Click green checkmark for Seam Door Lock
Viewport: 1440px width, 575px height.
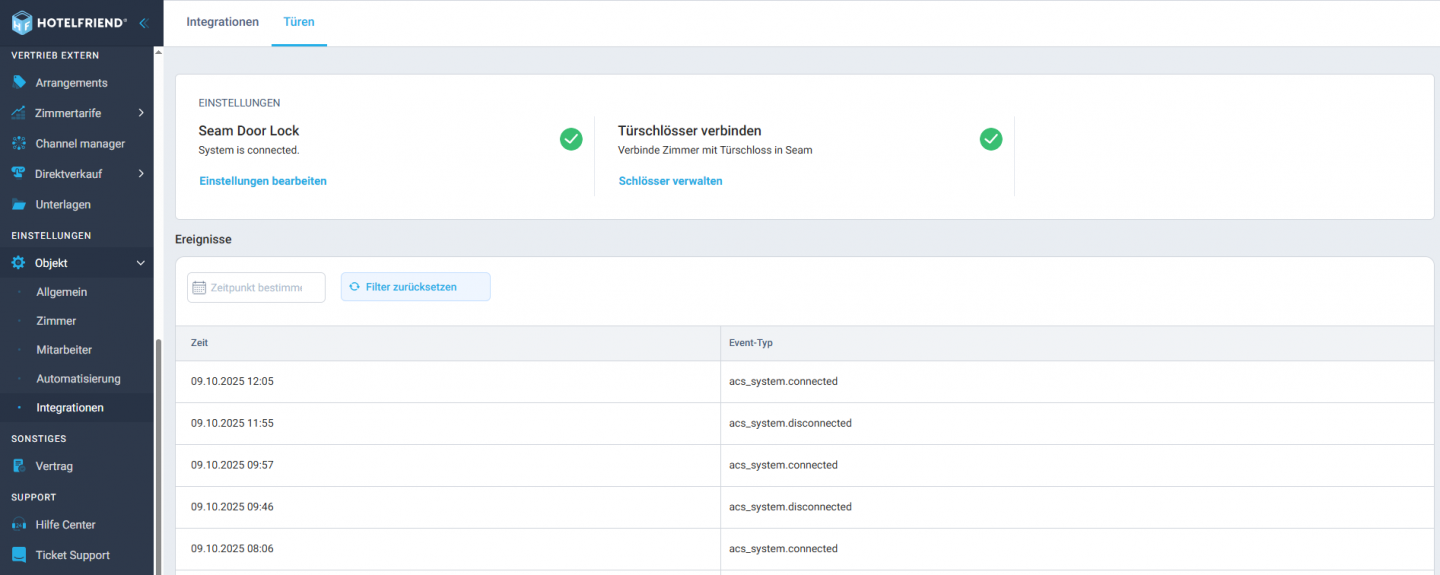coord(571,139)
